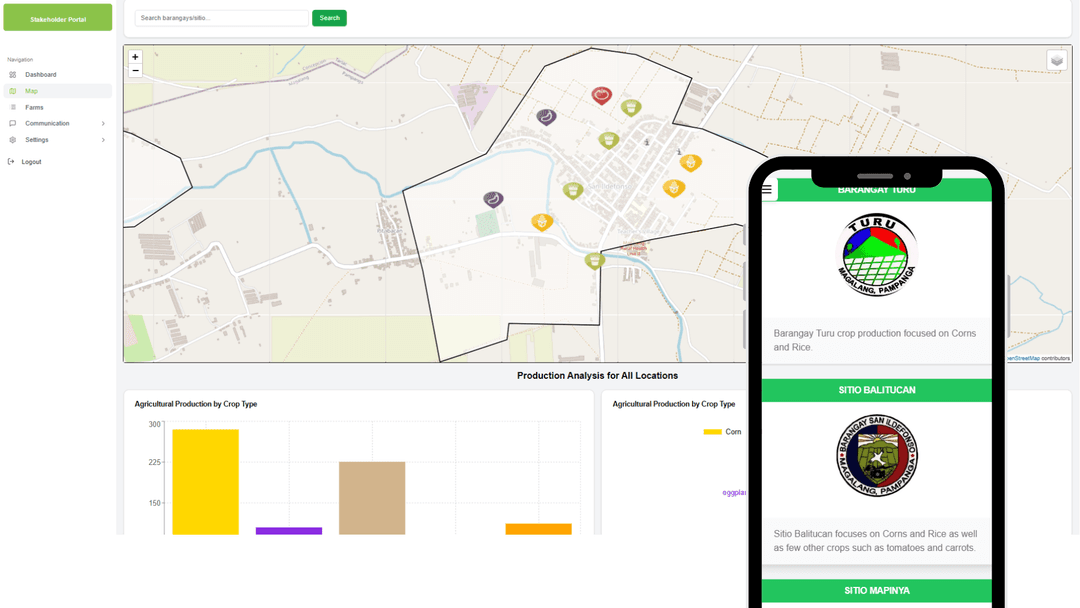Screen dimensions: 1080x608
Task: Toggle the Corn legend entry
Action: [723, 432]
